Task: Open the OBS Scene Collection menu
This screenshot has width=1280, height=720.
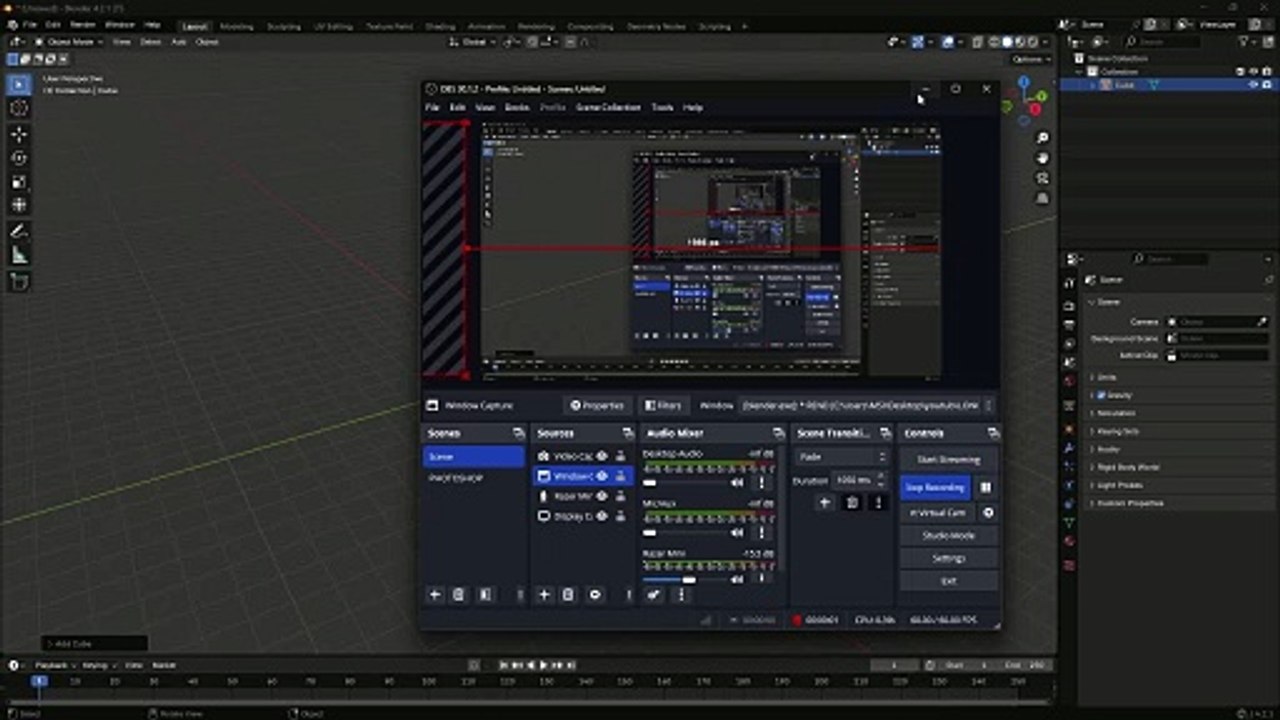Action: (x=608, y=107)
